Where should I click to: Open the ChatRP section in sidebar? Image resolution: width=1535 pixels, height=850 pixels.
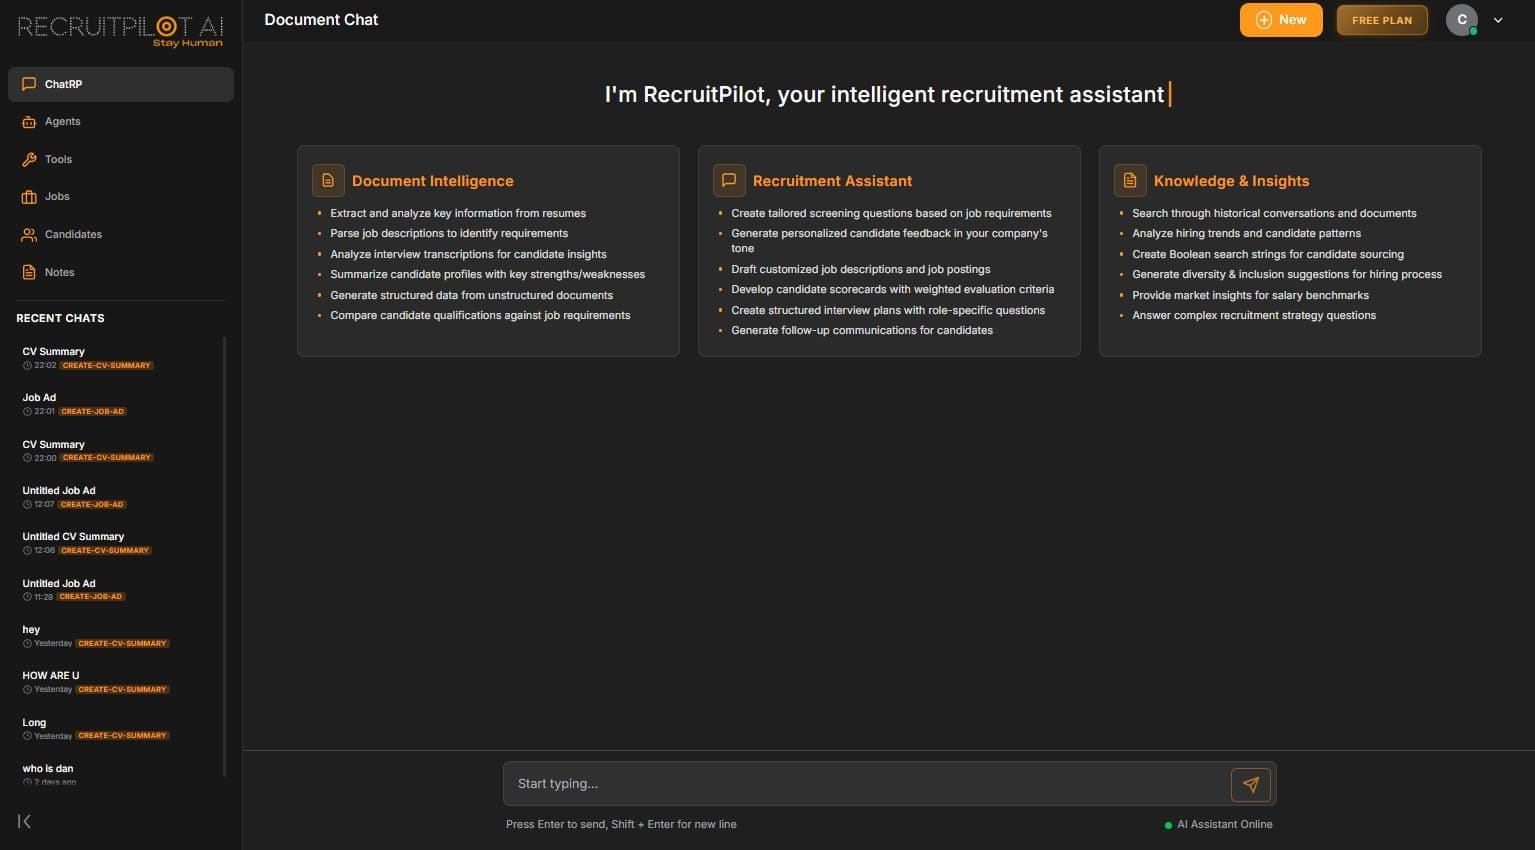pyautogui.click(x=121, y=84)
